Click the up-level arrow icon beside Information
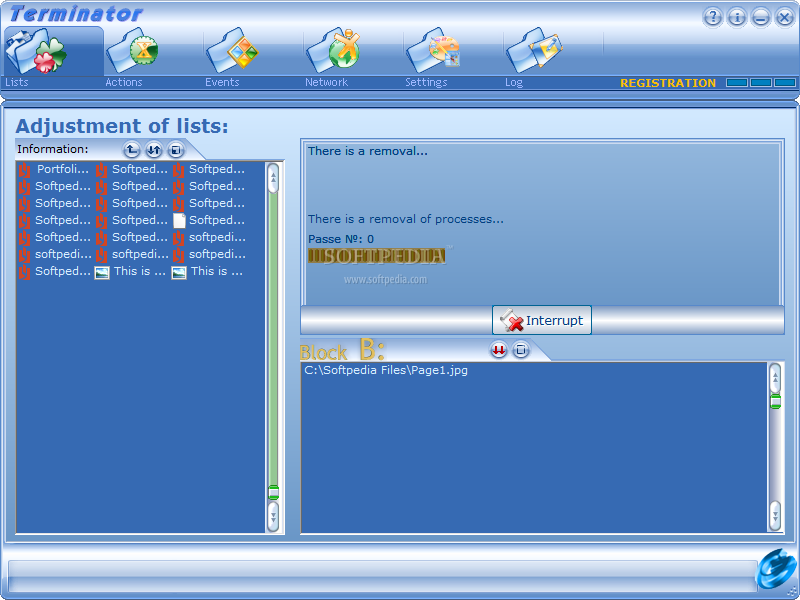 [x=132, y=150]
